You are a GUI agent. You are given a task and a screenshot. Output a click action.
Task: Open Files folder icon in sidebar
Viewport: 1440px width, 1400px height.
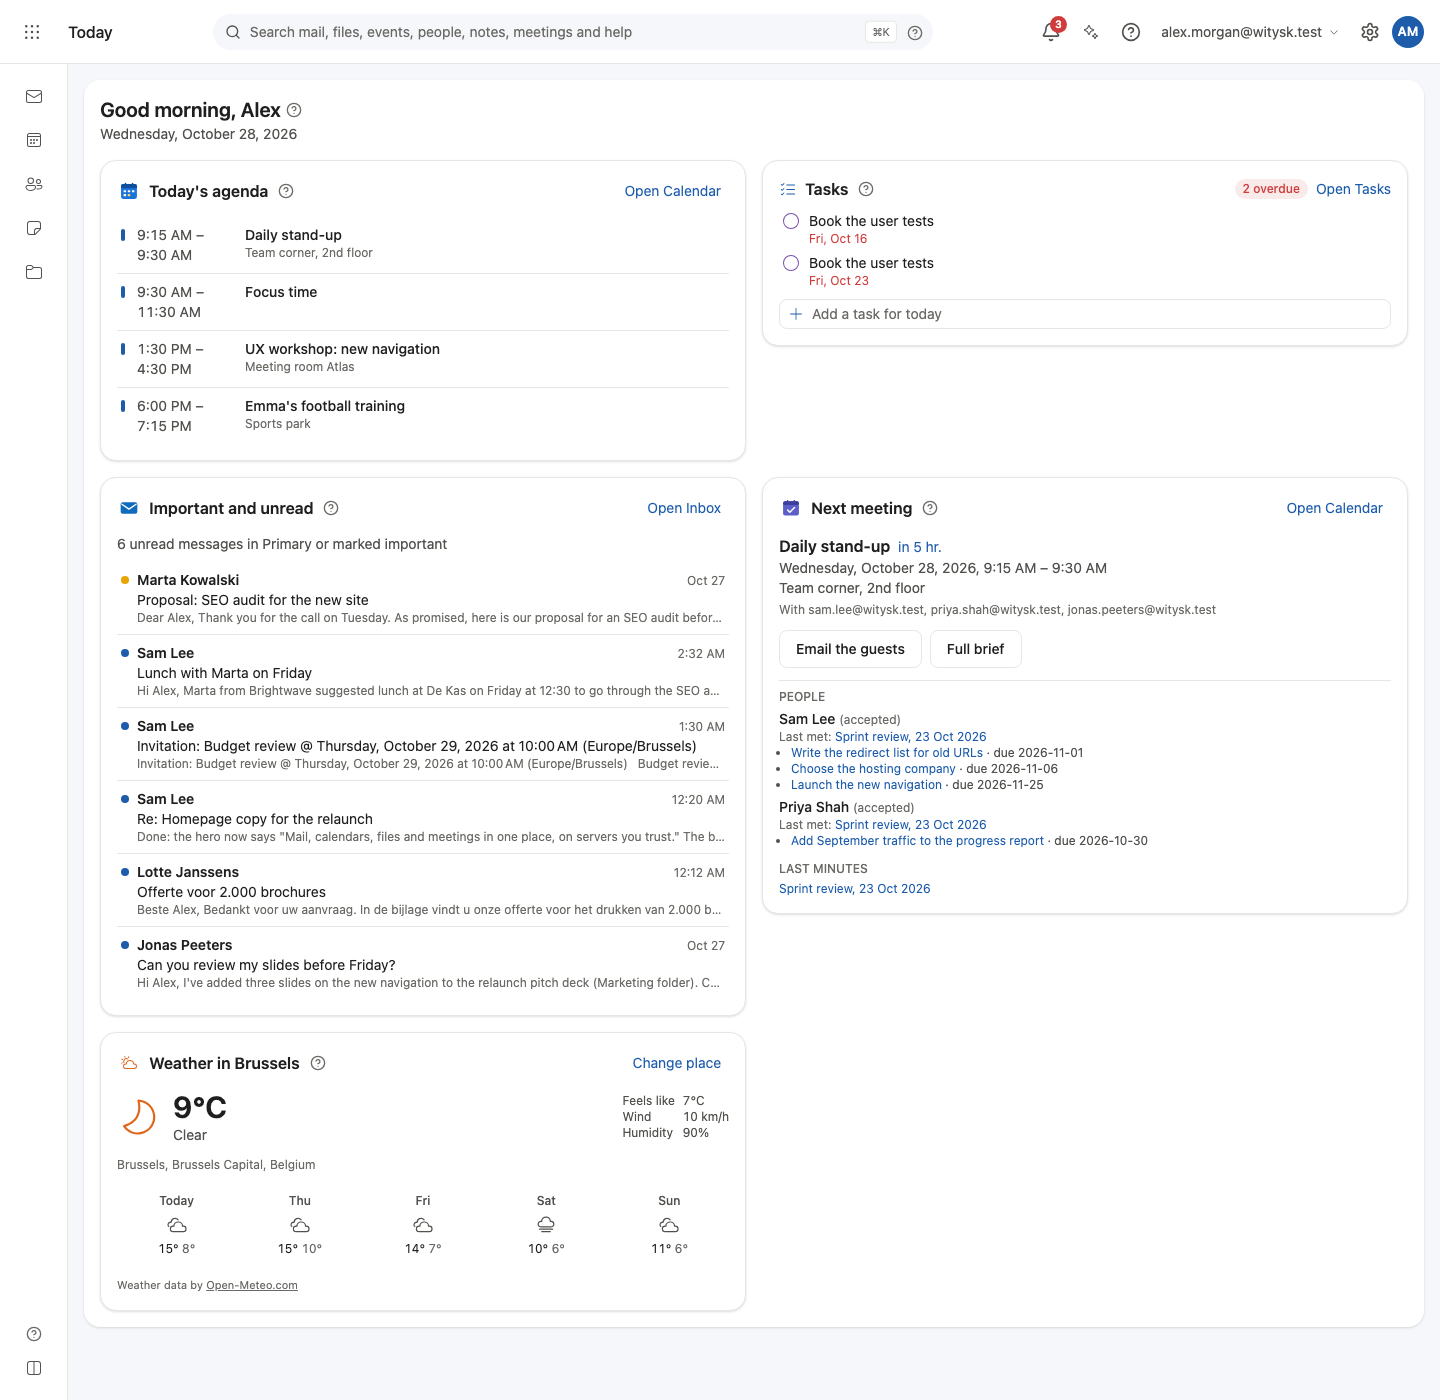click(x=34, y=272)
